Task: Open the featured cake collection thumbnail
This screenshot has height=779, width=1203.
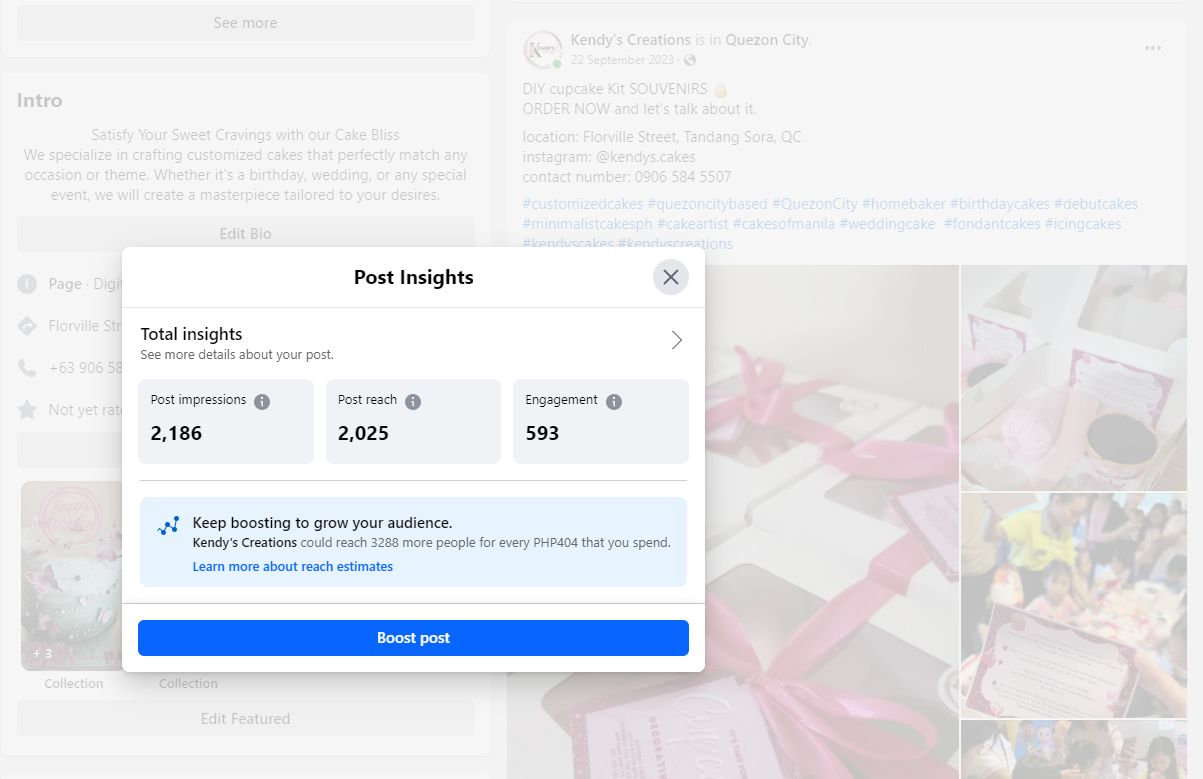Action: pos(72,575)
